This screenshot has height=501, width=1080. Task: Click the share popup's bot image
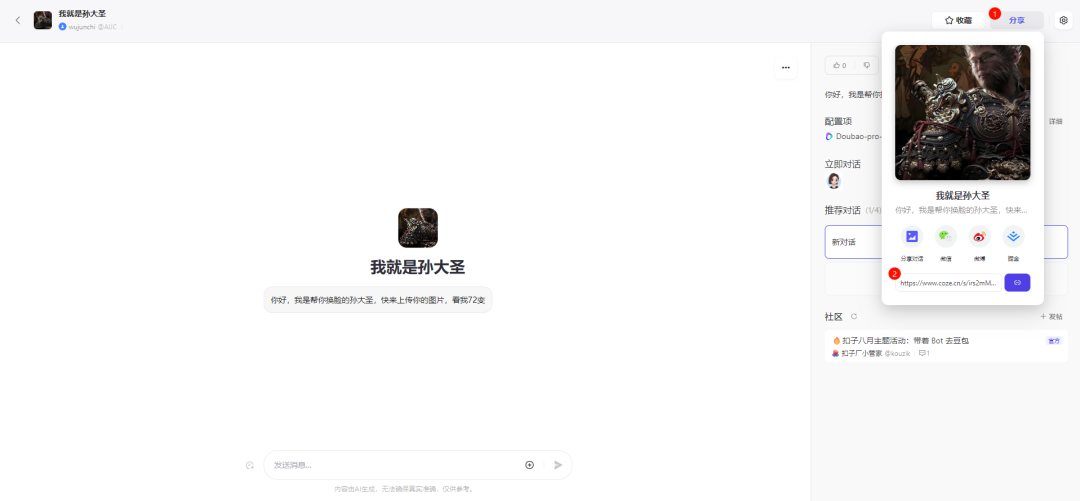point(962,113)
